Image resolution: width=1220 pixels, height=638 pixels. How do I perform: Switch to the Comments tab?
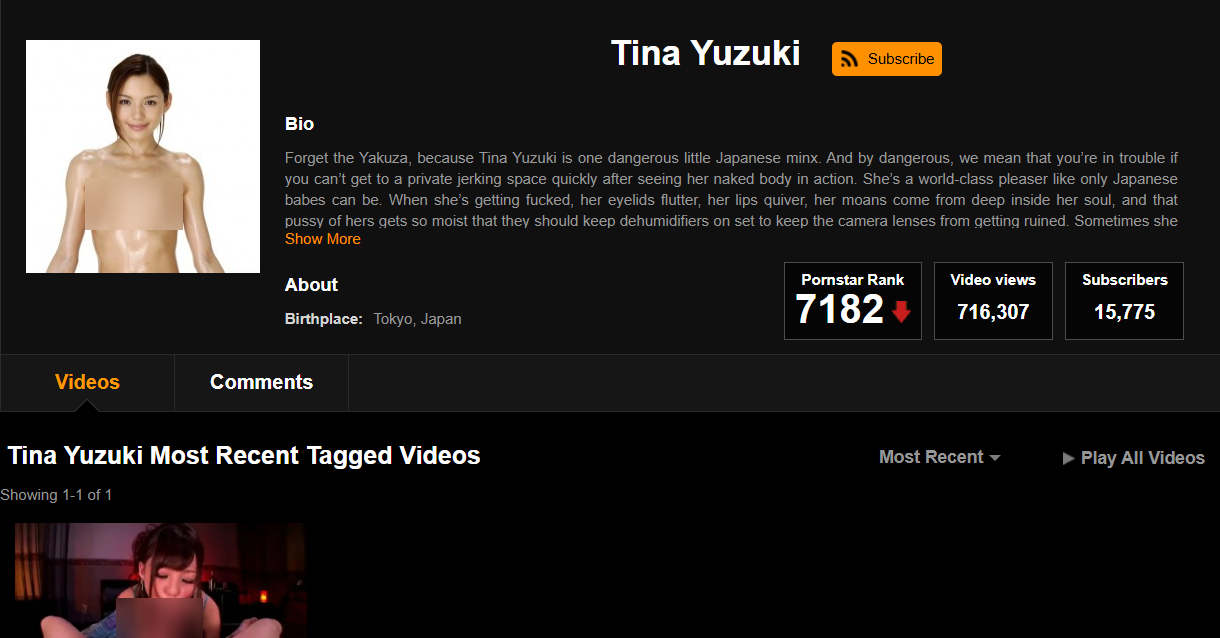[261, 382]
